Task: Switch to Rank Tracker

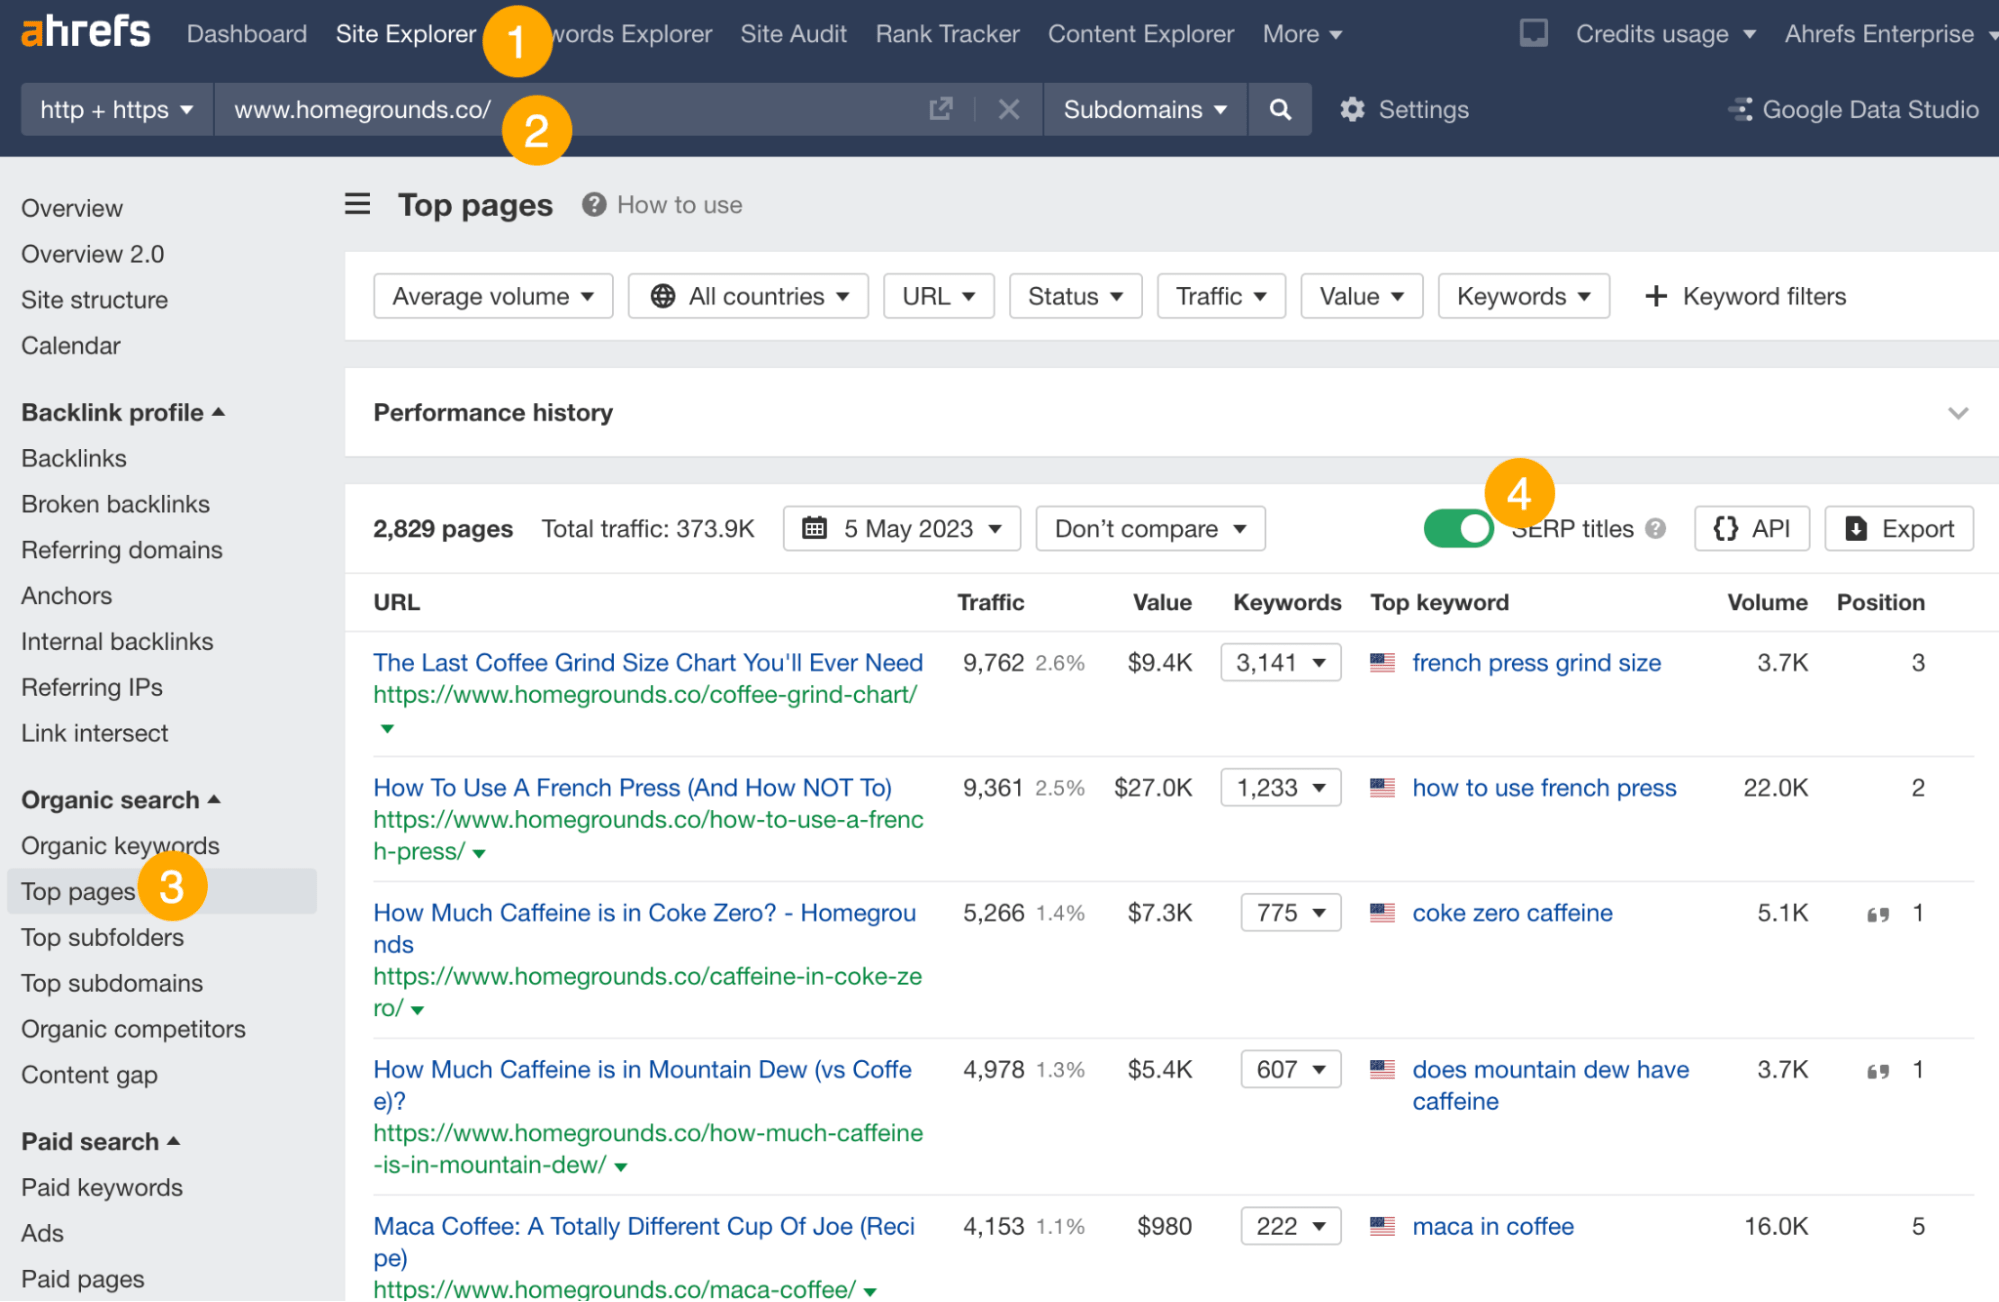Action: point(946,33)
